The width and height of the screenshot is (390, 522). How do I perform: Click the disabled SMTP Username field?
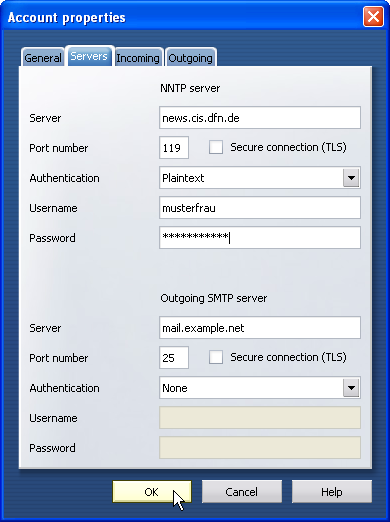pos(260,418)
